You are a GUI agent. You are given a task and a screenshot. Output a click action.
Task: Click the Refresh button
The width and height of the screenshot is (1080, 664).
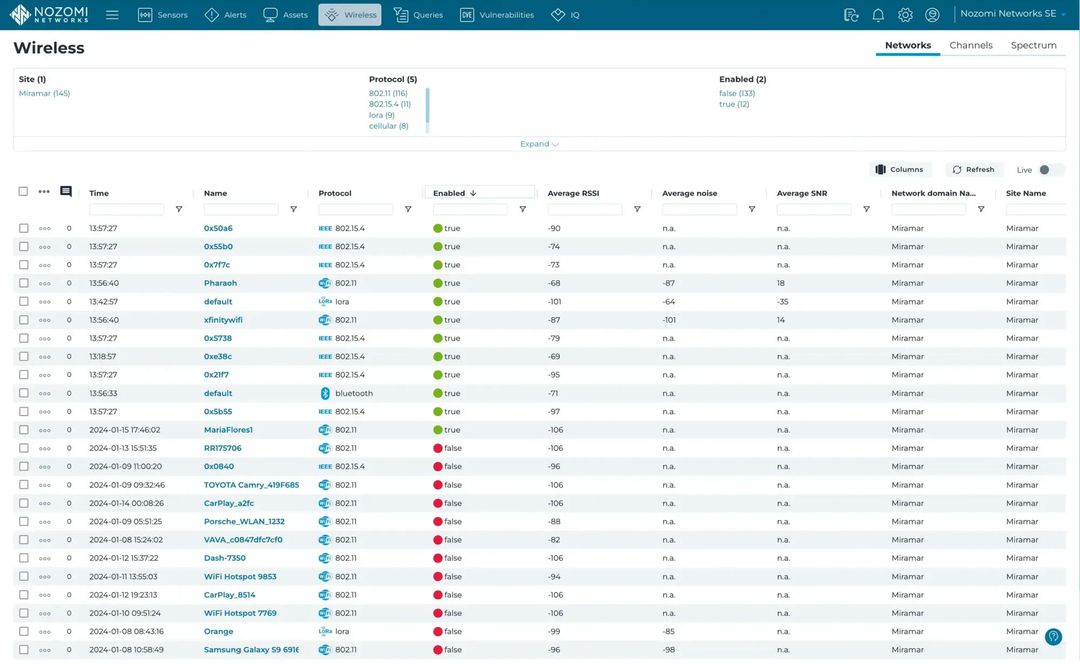(x=973, y=168)
